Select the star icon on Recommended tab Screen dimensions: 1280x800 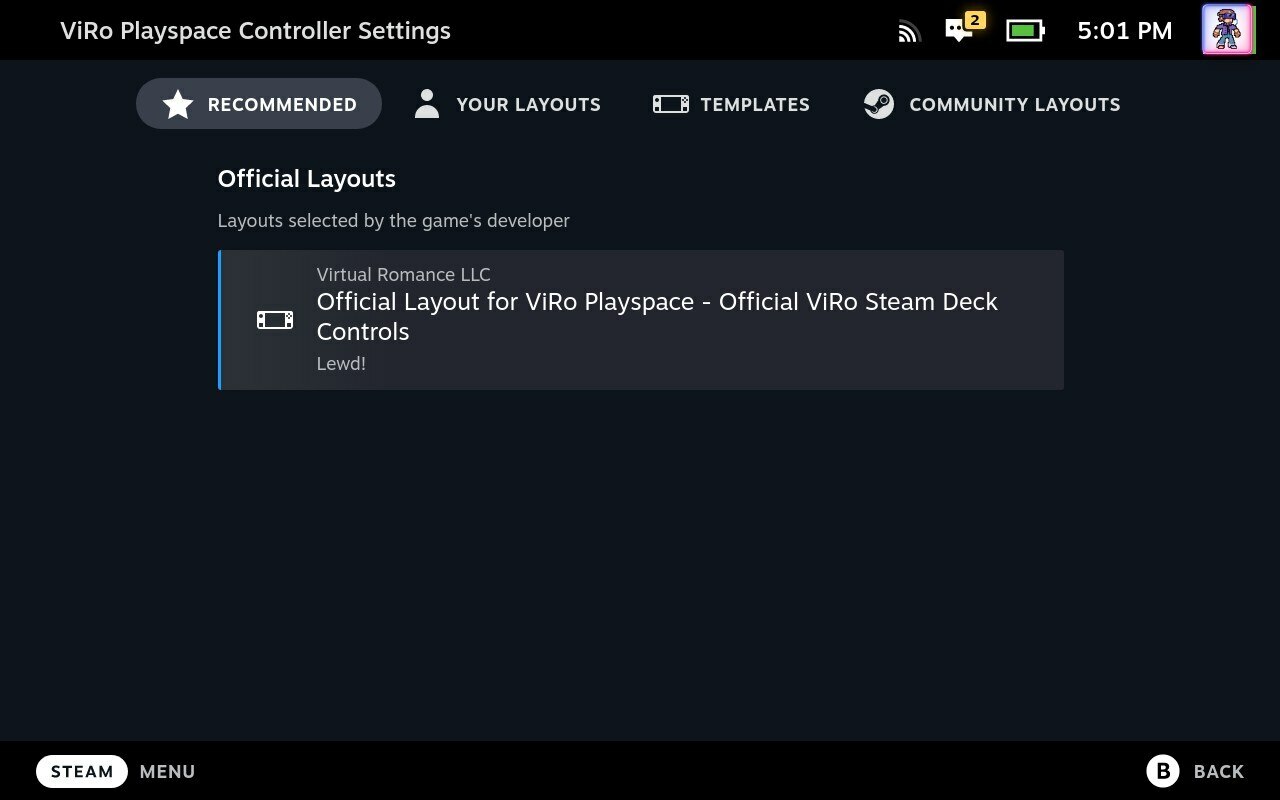[x=177, y=103]
